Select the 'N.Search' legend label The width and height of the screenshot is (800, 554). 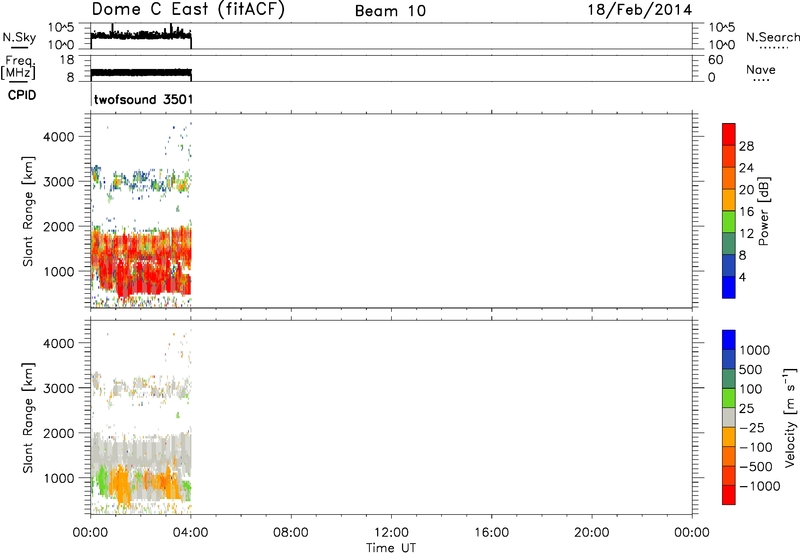pos(773,37)
